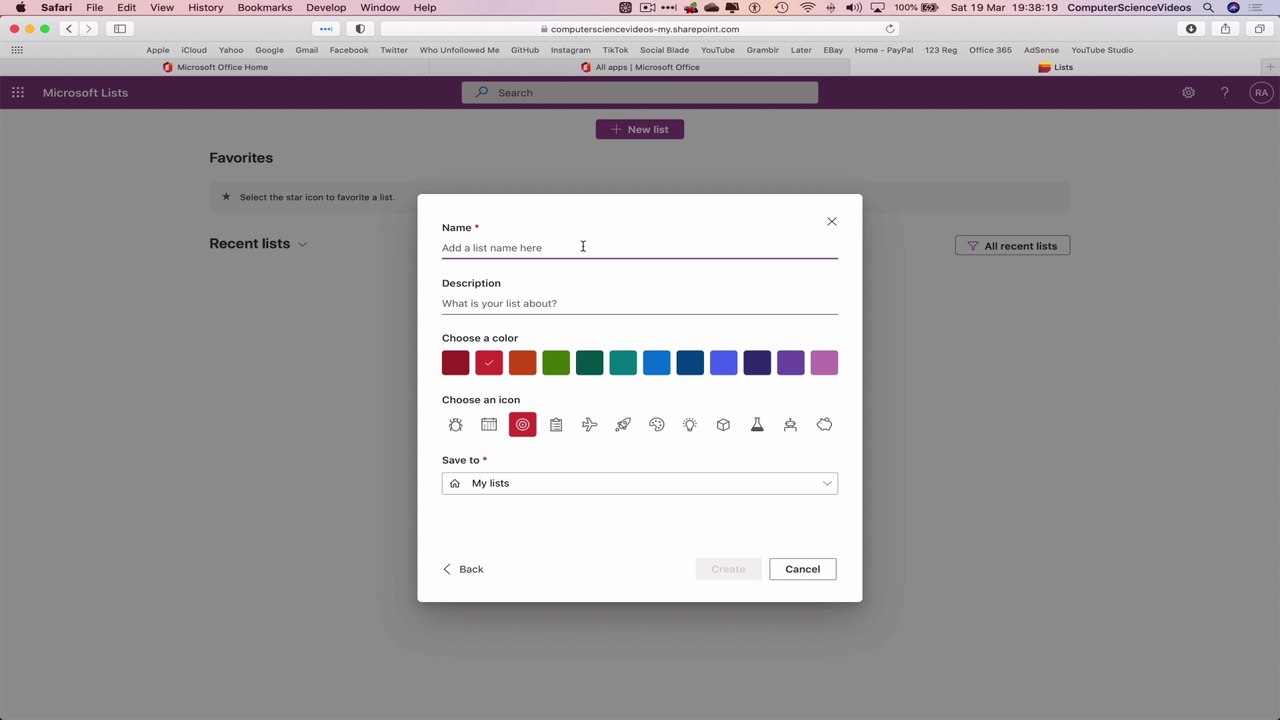Choose the cube icon for the list
Screen dimensions: 1280x720
pos(723,425)
